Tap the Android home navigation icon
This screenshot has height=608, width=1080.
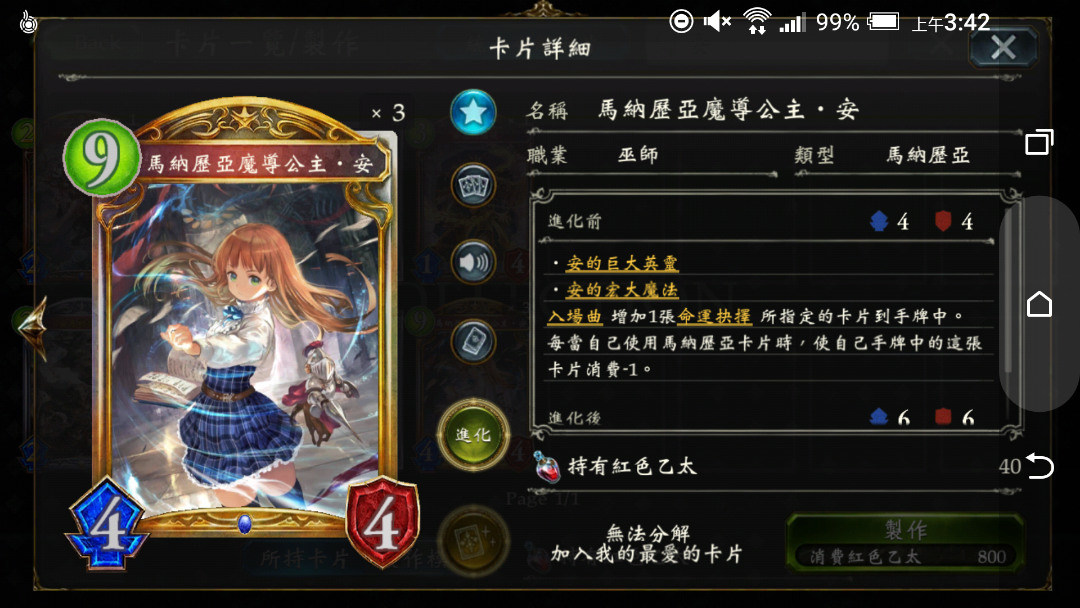click(1039, 304)
